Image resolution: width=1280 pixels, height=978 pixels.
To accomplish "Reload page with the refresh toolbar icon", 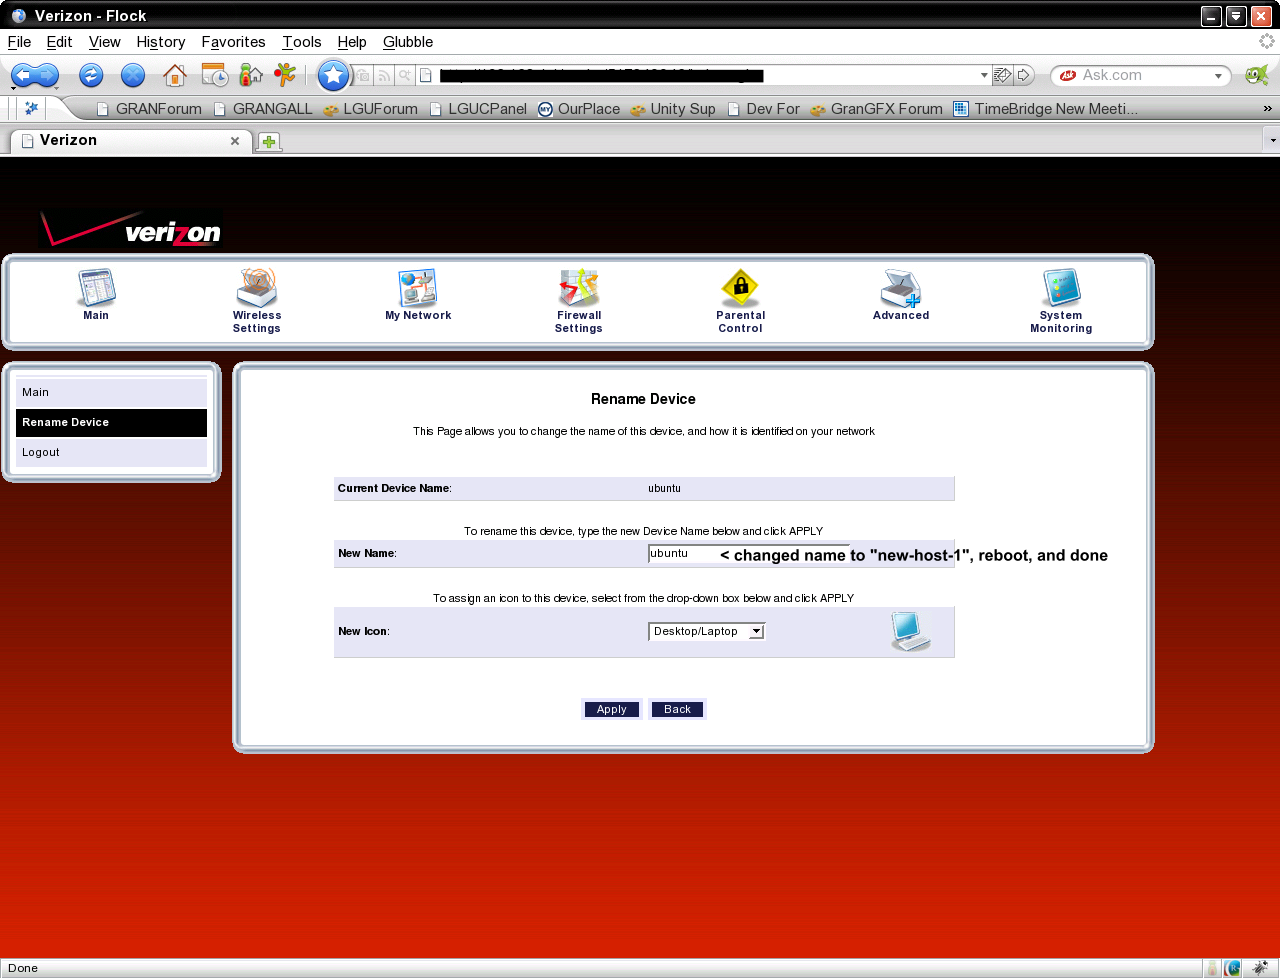I will (91, 75).
